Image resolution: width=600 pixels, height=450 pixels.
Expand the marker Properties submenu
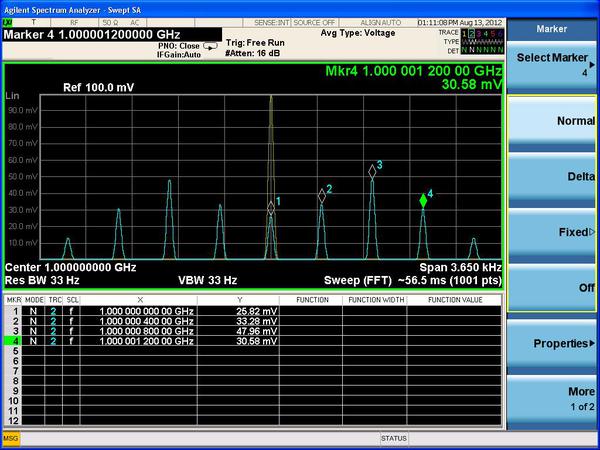point(553,344)
